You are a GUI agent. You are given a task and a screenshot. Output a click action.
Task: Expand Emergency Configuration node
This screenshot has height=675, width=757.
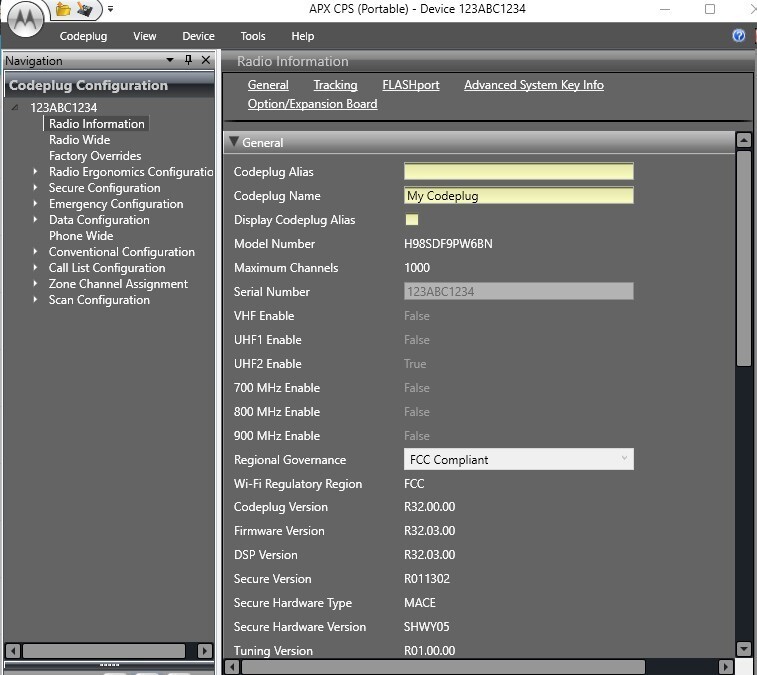pos(35,203)
